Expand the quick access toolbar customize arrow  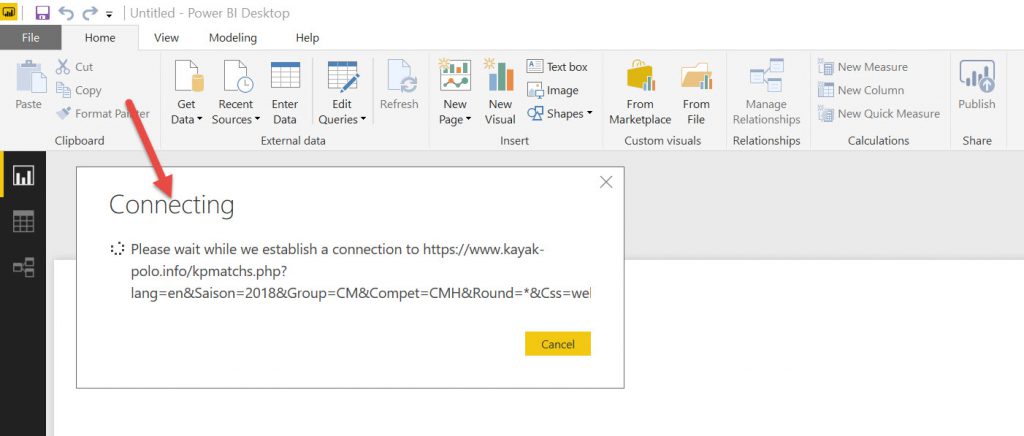(x=109, y=15)
